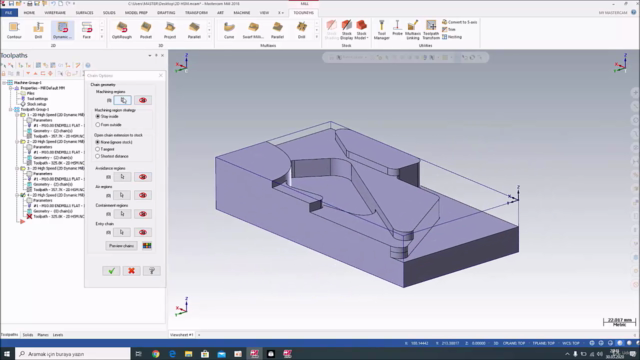Collapse operation 4 2D High Speed
Image resolution: width=640 pixels, height=360 pixels.
coord(18,195)
